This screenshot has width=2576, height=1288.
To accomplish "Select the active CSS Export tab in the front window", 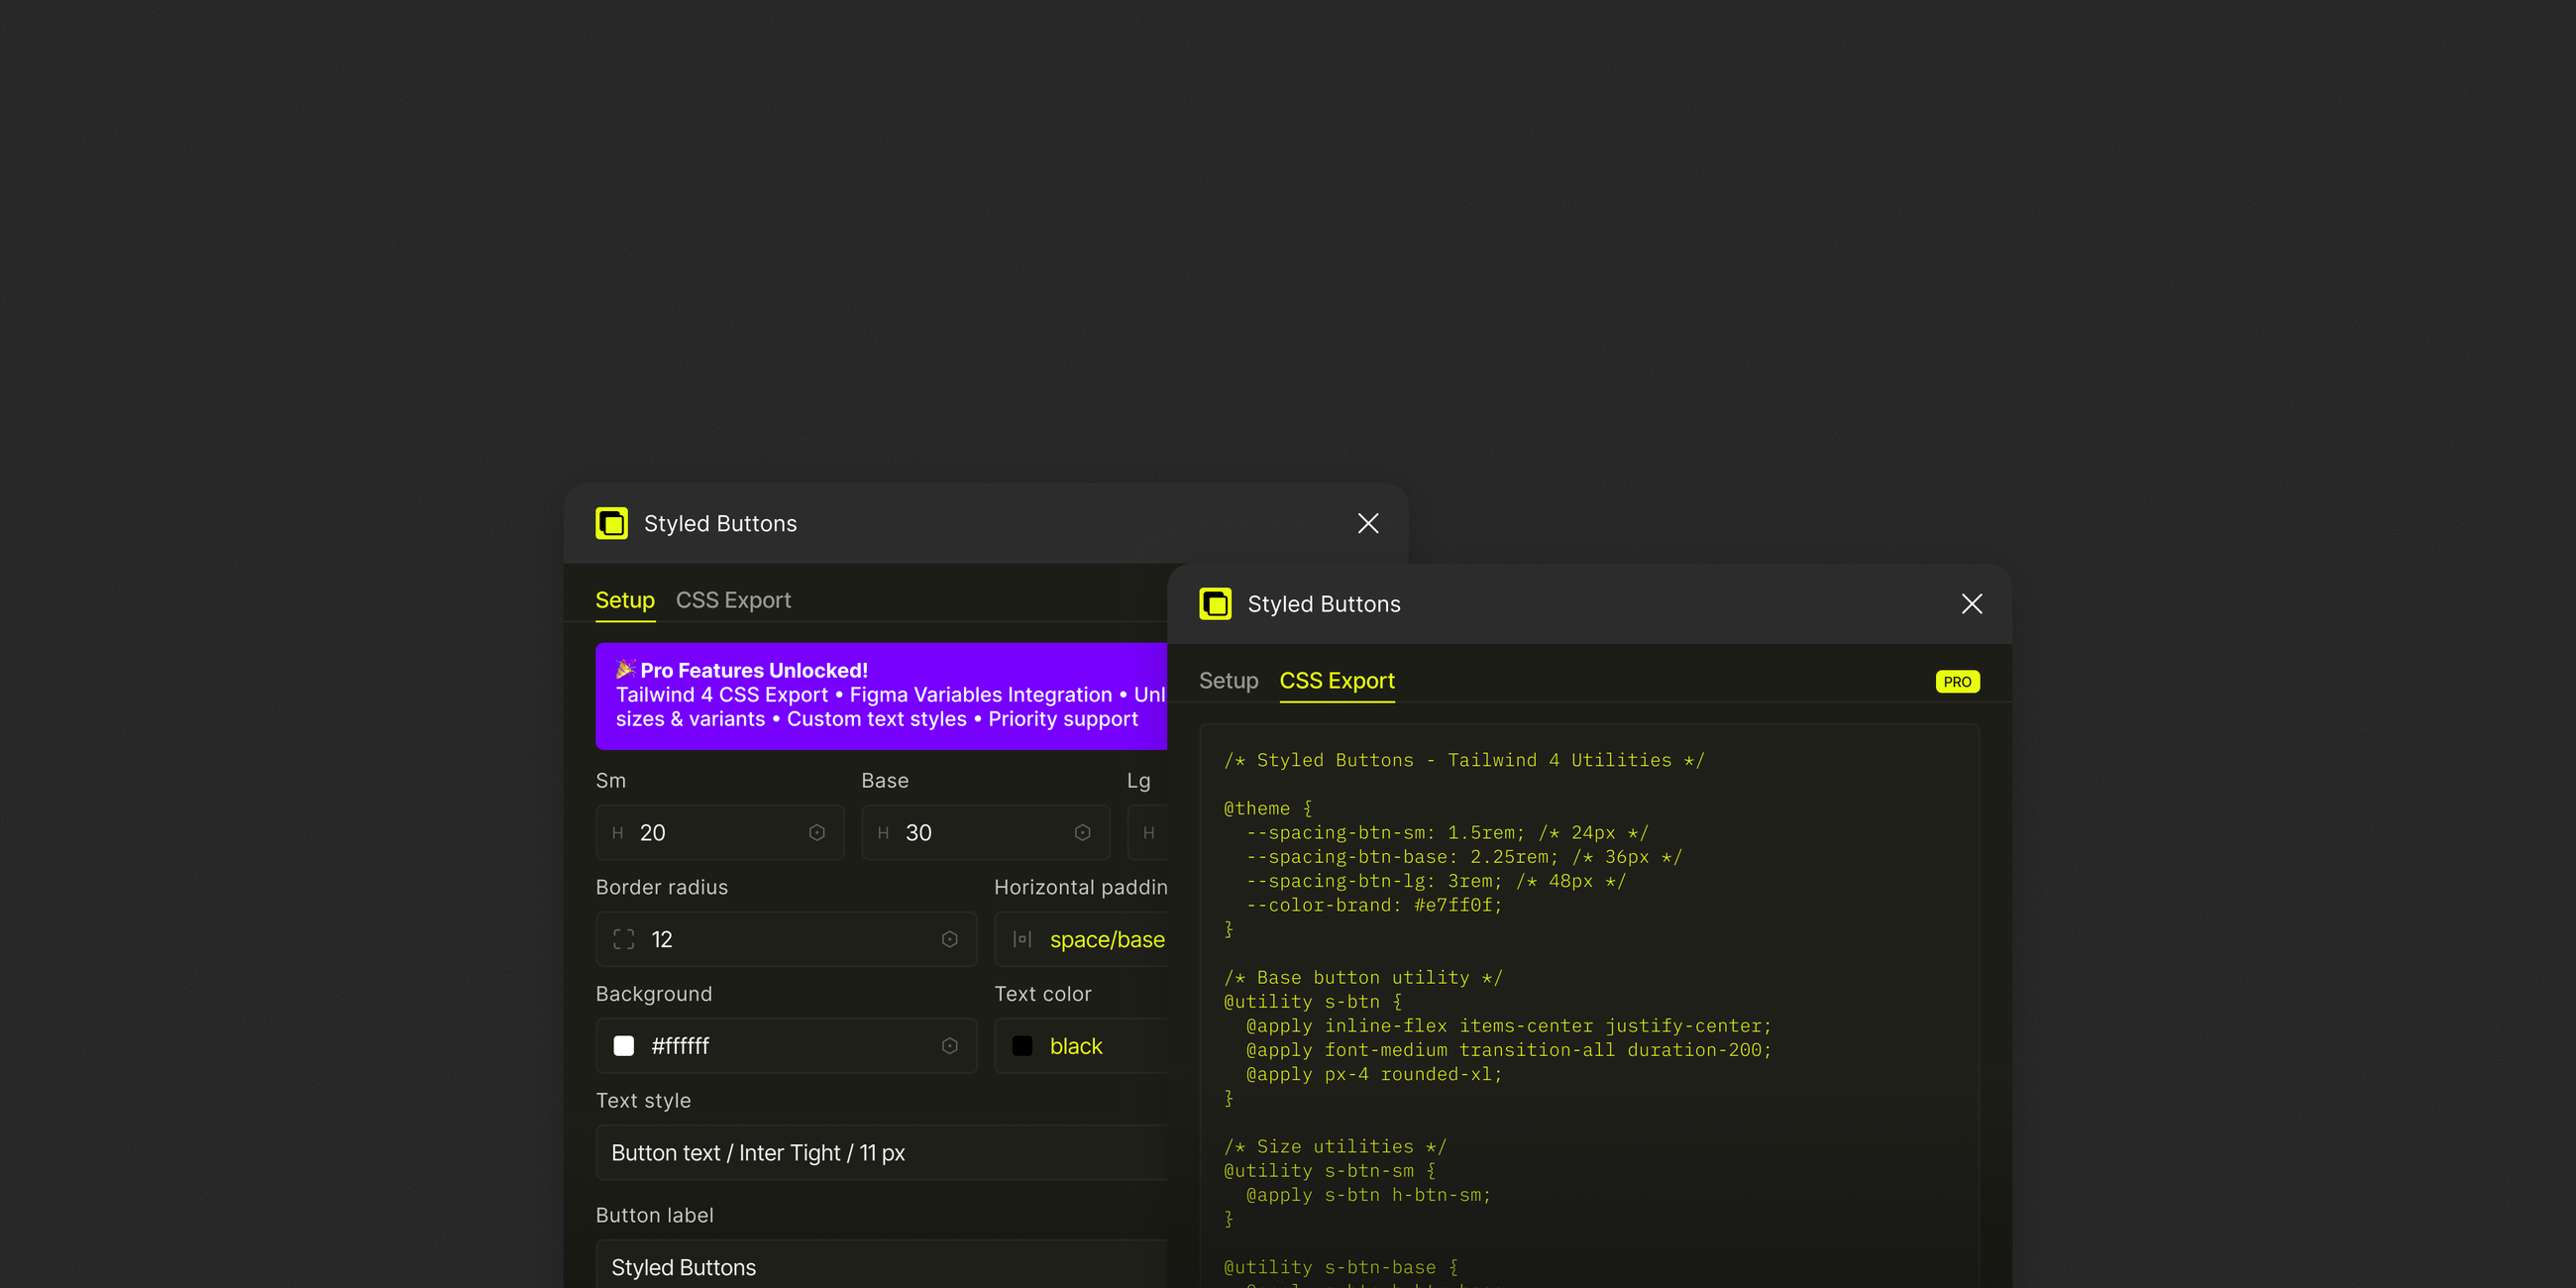I will pos(1336,681).
